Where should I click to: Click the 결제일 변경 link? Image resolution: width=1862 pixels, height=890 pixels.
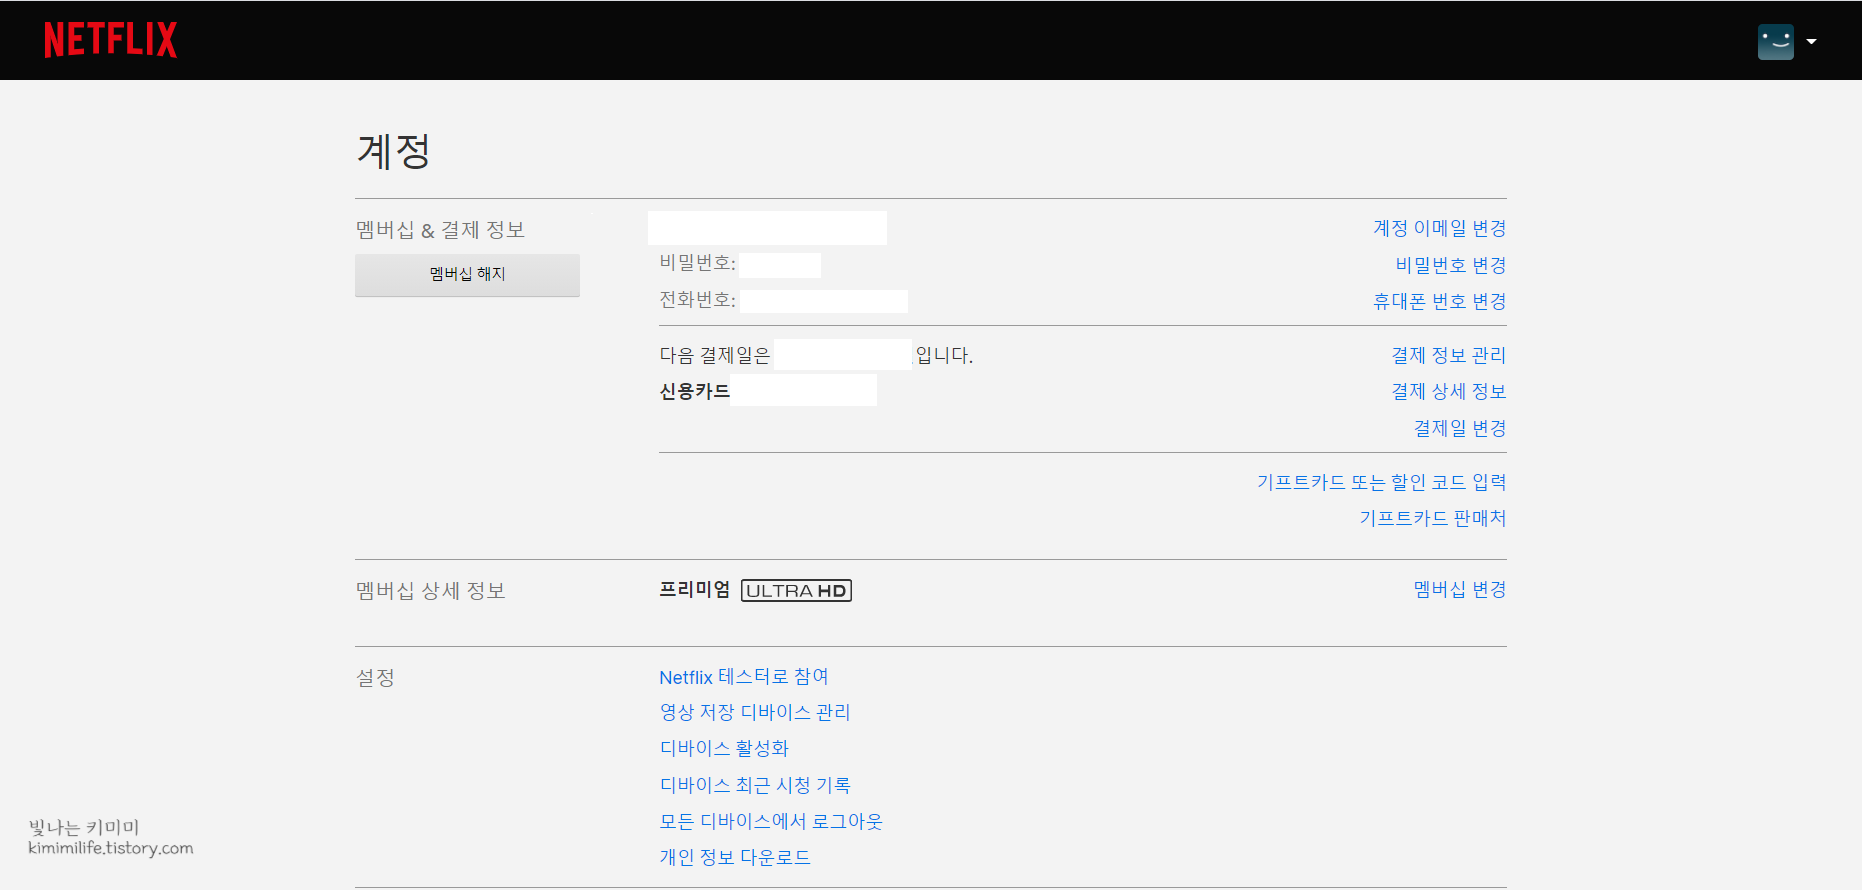click(x=1459, y=428)
